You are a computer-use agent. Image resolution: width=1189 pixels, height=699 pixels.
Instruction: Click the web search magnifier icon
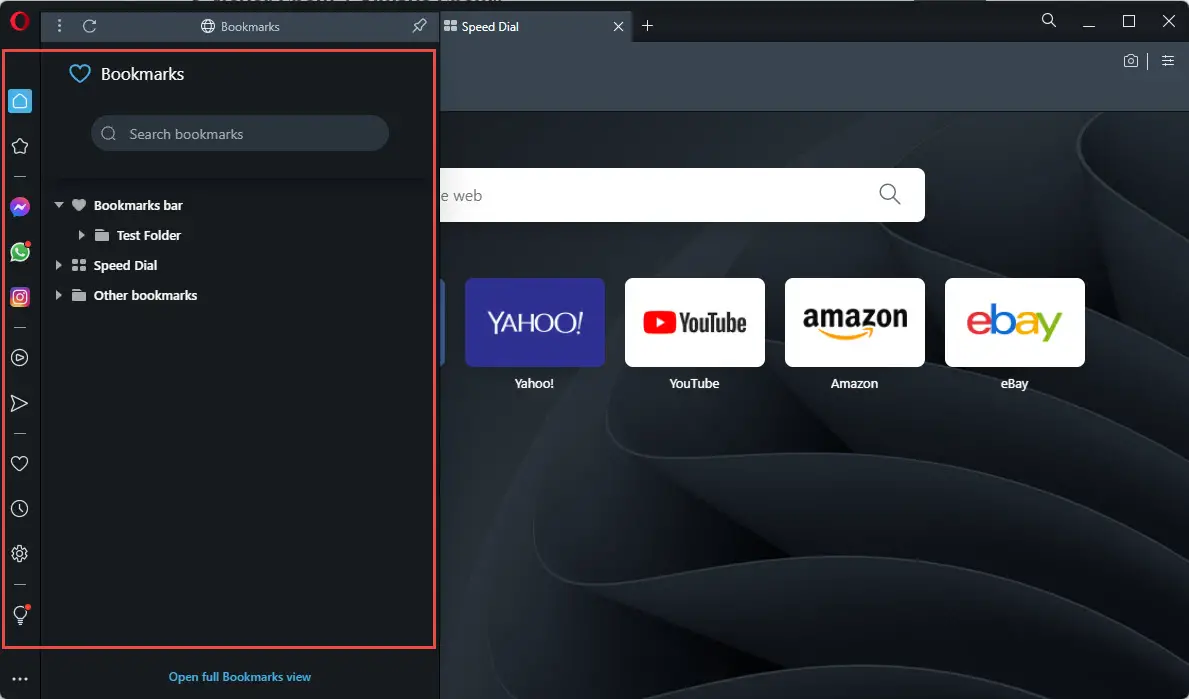pos(889,194)
